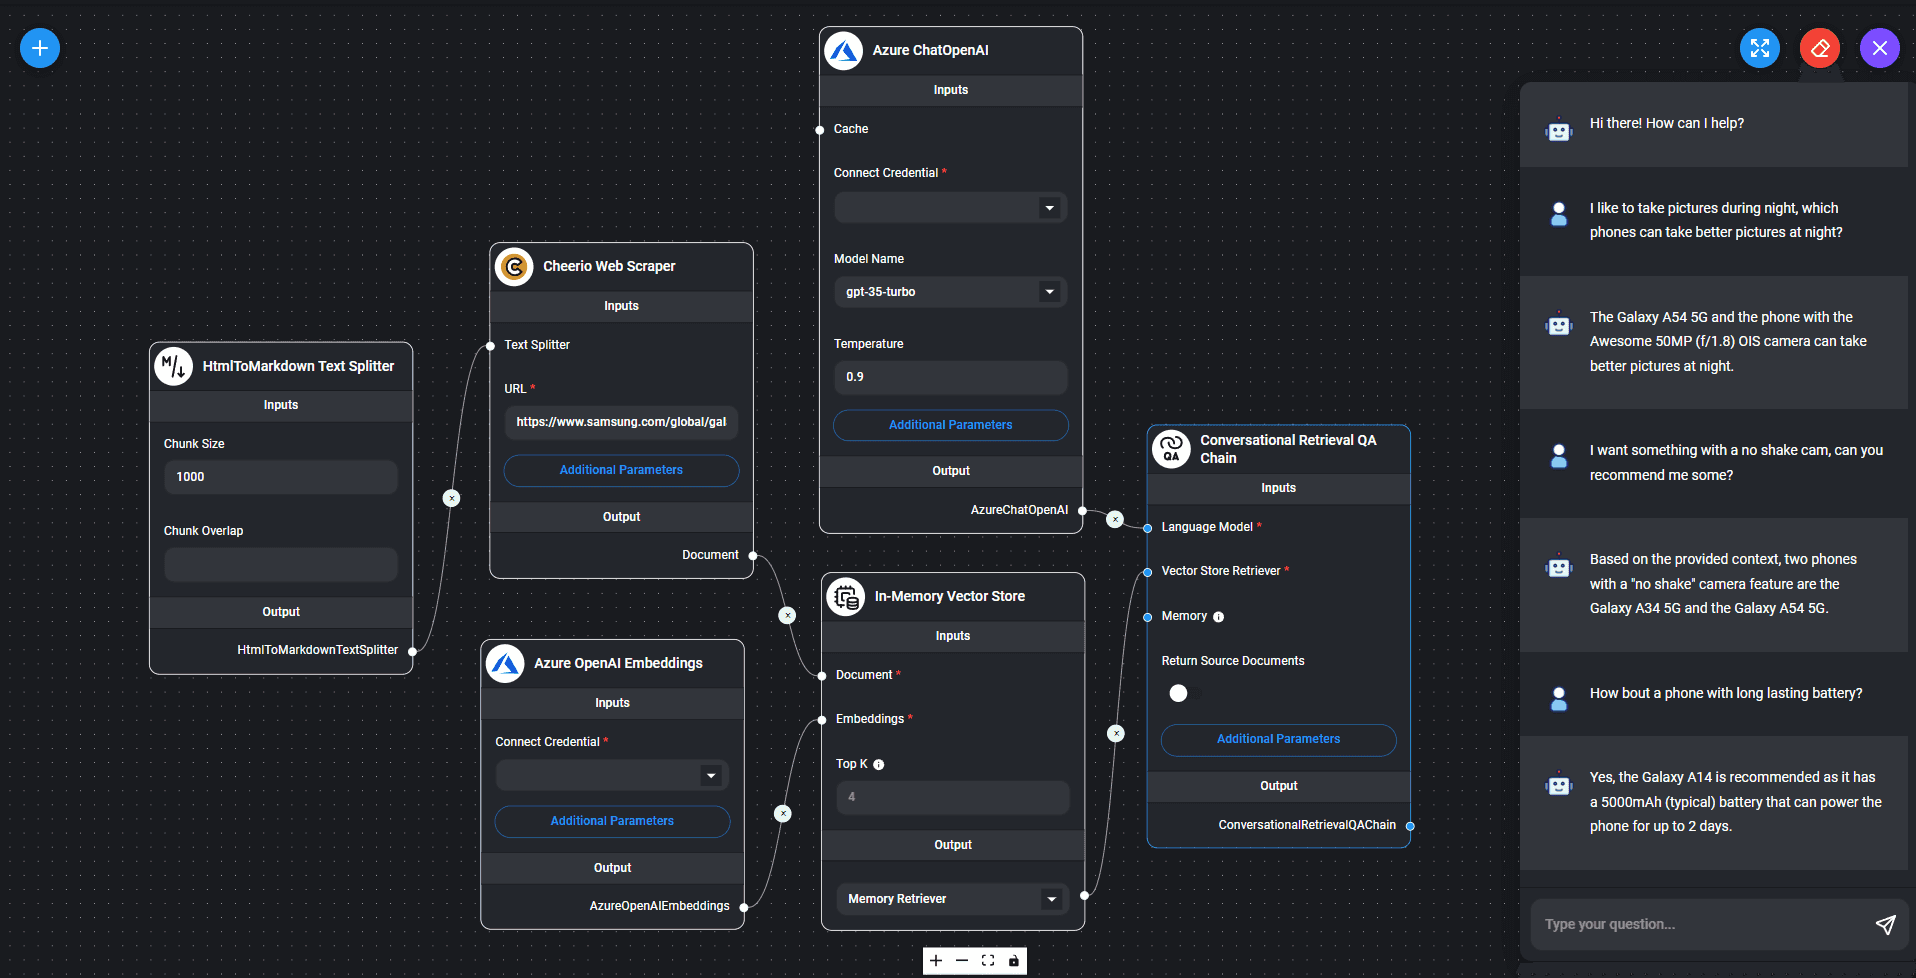Show info tooltip icon next to Memory
This screenshot has width=1916, height=978.
click(x=1218, y=617)
